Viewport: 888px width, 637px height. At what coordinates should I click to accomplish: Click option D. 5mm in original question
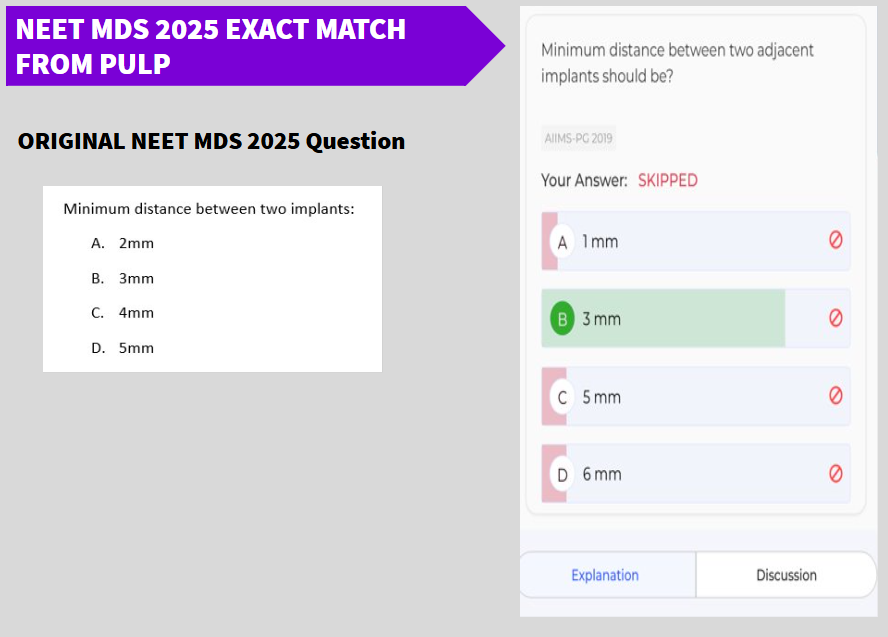(x=122, y=348)
